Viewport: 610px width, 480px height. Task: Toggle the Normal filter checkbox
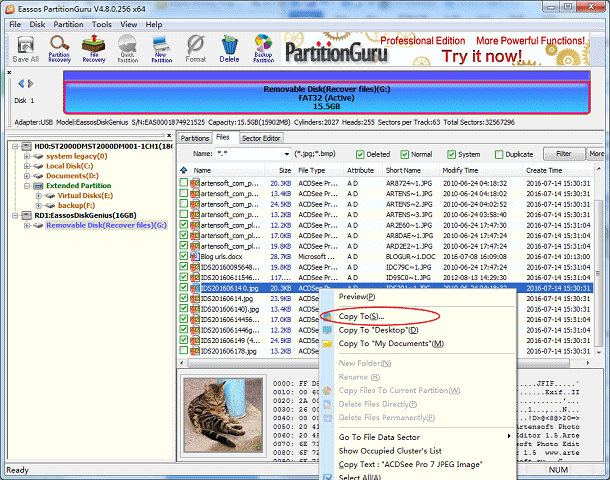(x=405, y=154)
